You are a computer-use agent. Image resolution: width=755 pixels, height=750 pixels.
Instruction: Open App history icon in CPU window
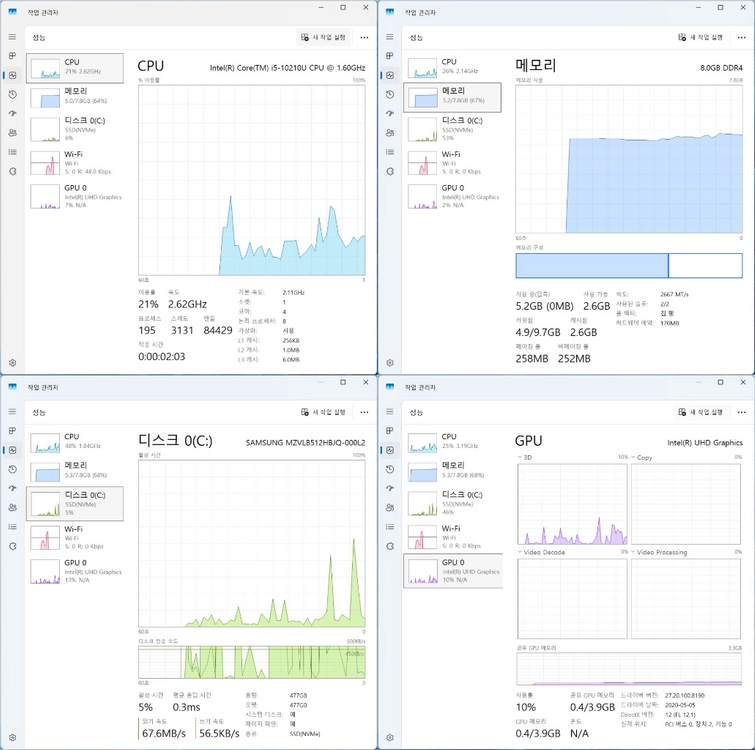click(x=13, y=94)
